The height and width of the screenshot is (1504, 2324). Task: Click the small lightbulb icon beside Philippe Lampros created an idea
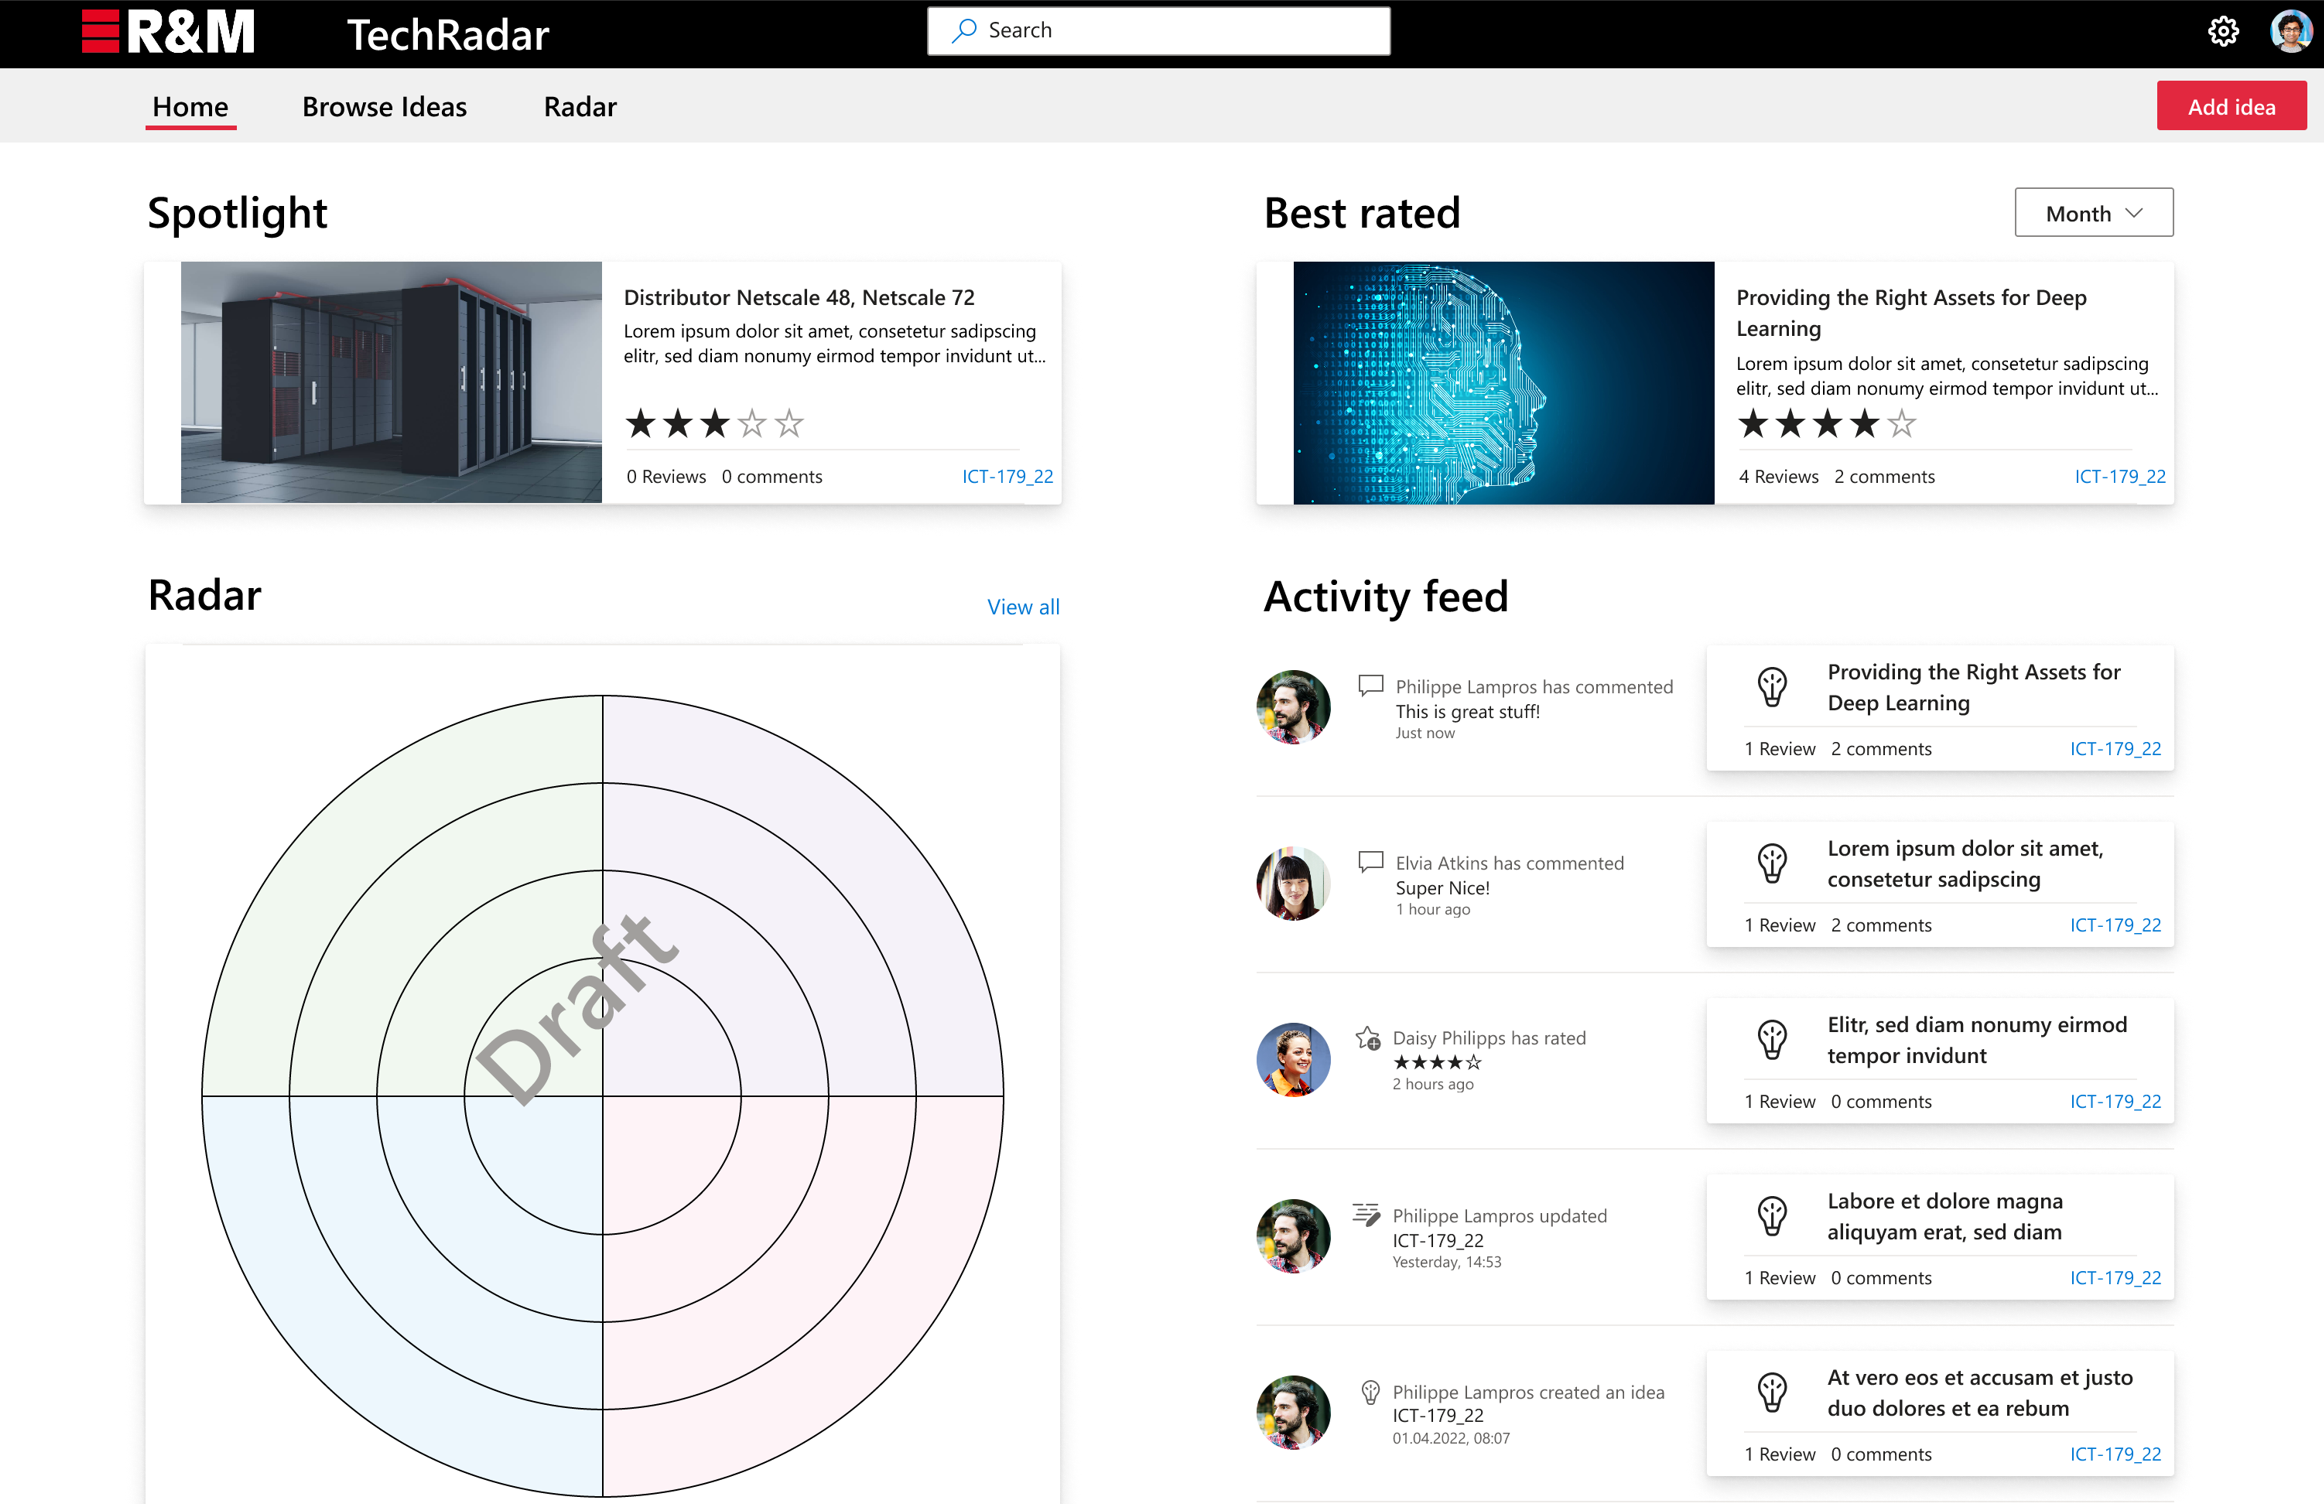tap(1370, 1391)
